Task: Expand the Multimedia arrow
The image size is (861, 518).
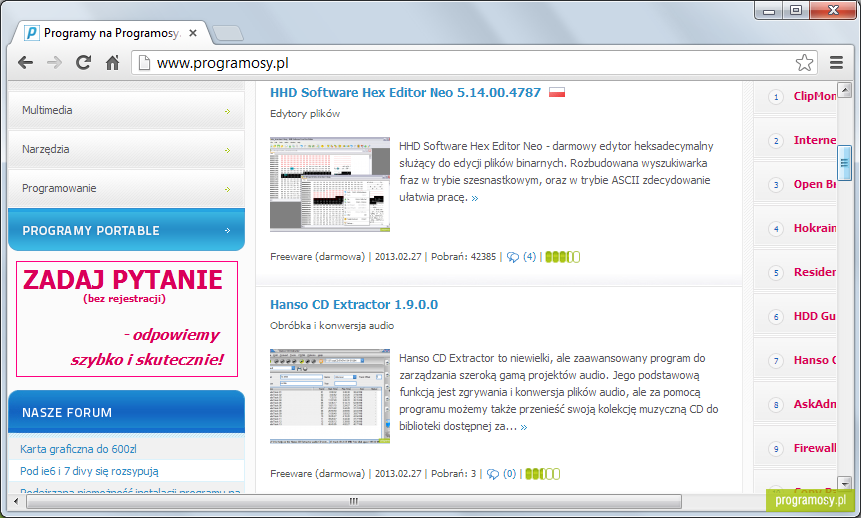Action: coord(227,112)
